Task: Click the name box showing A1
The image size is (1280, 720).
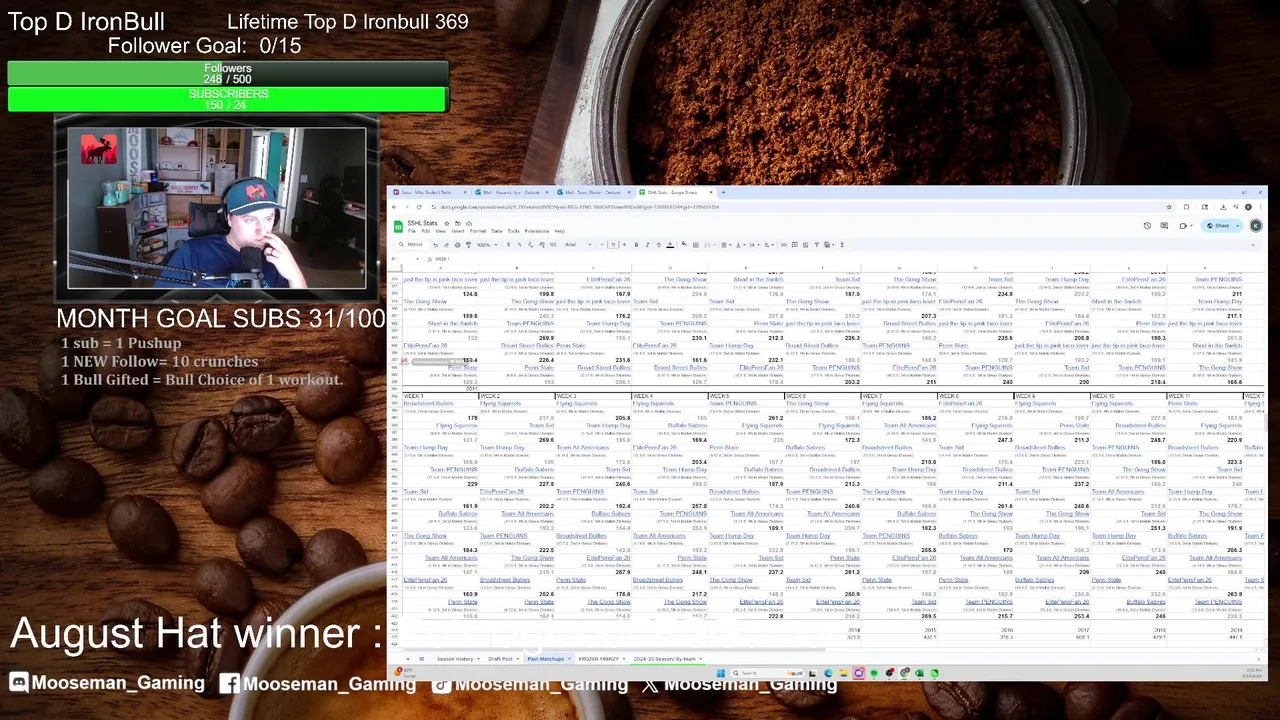Action: point(405,259)
